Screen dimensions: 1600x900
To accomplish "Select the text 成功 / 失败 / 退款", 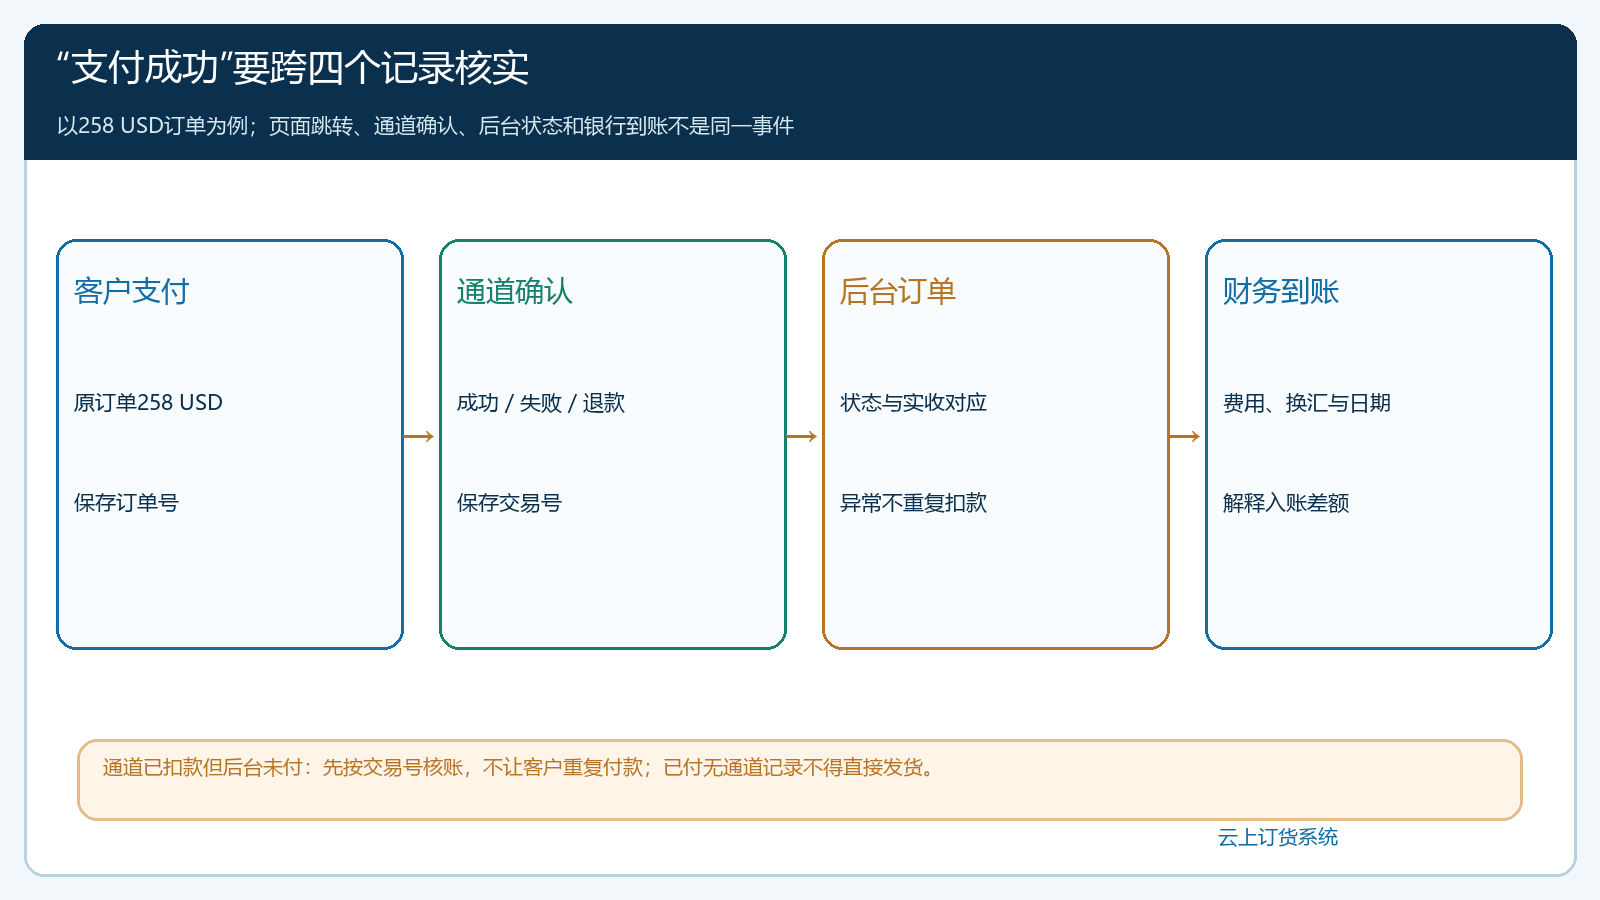I will [541, 403].
